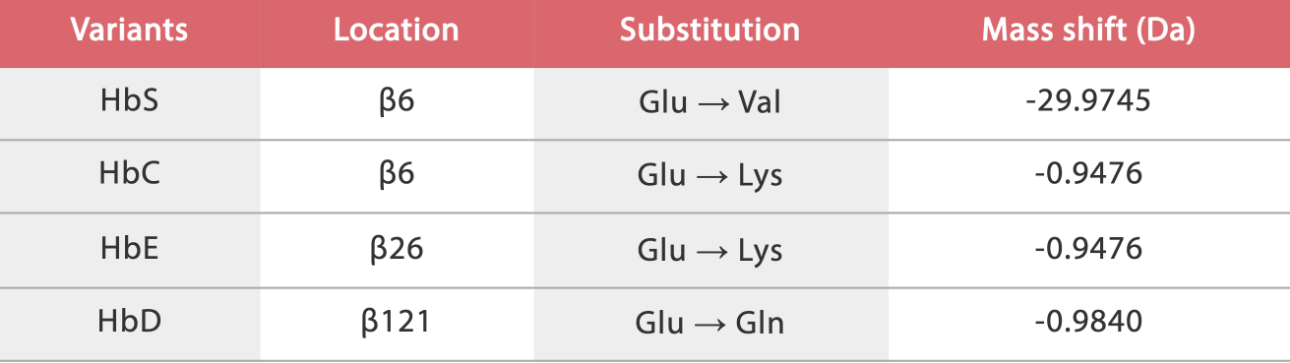Select Glu → Lys in the HbE row
Viewport: 1290px width, 363px height.
point(709,248)
